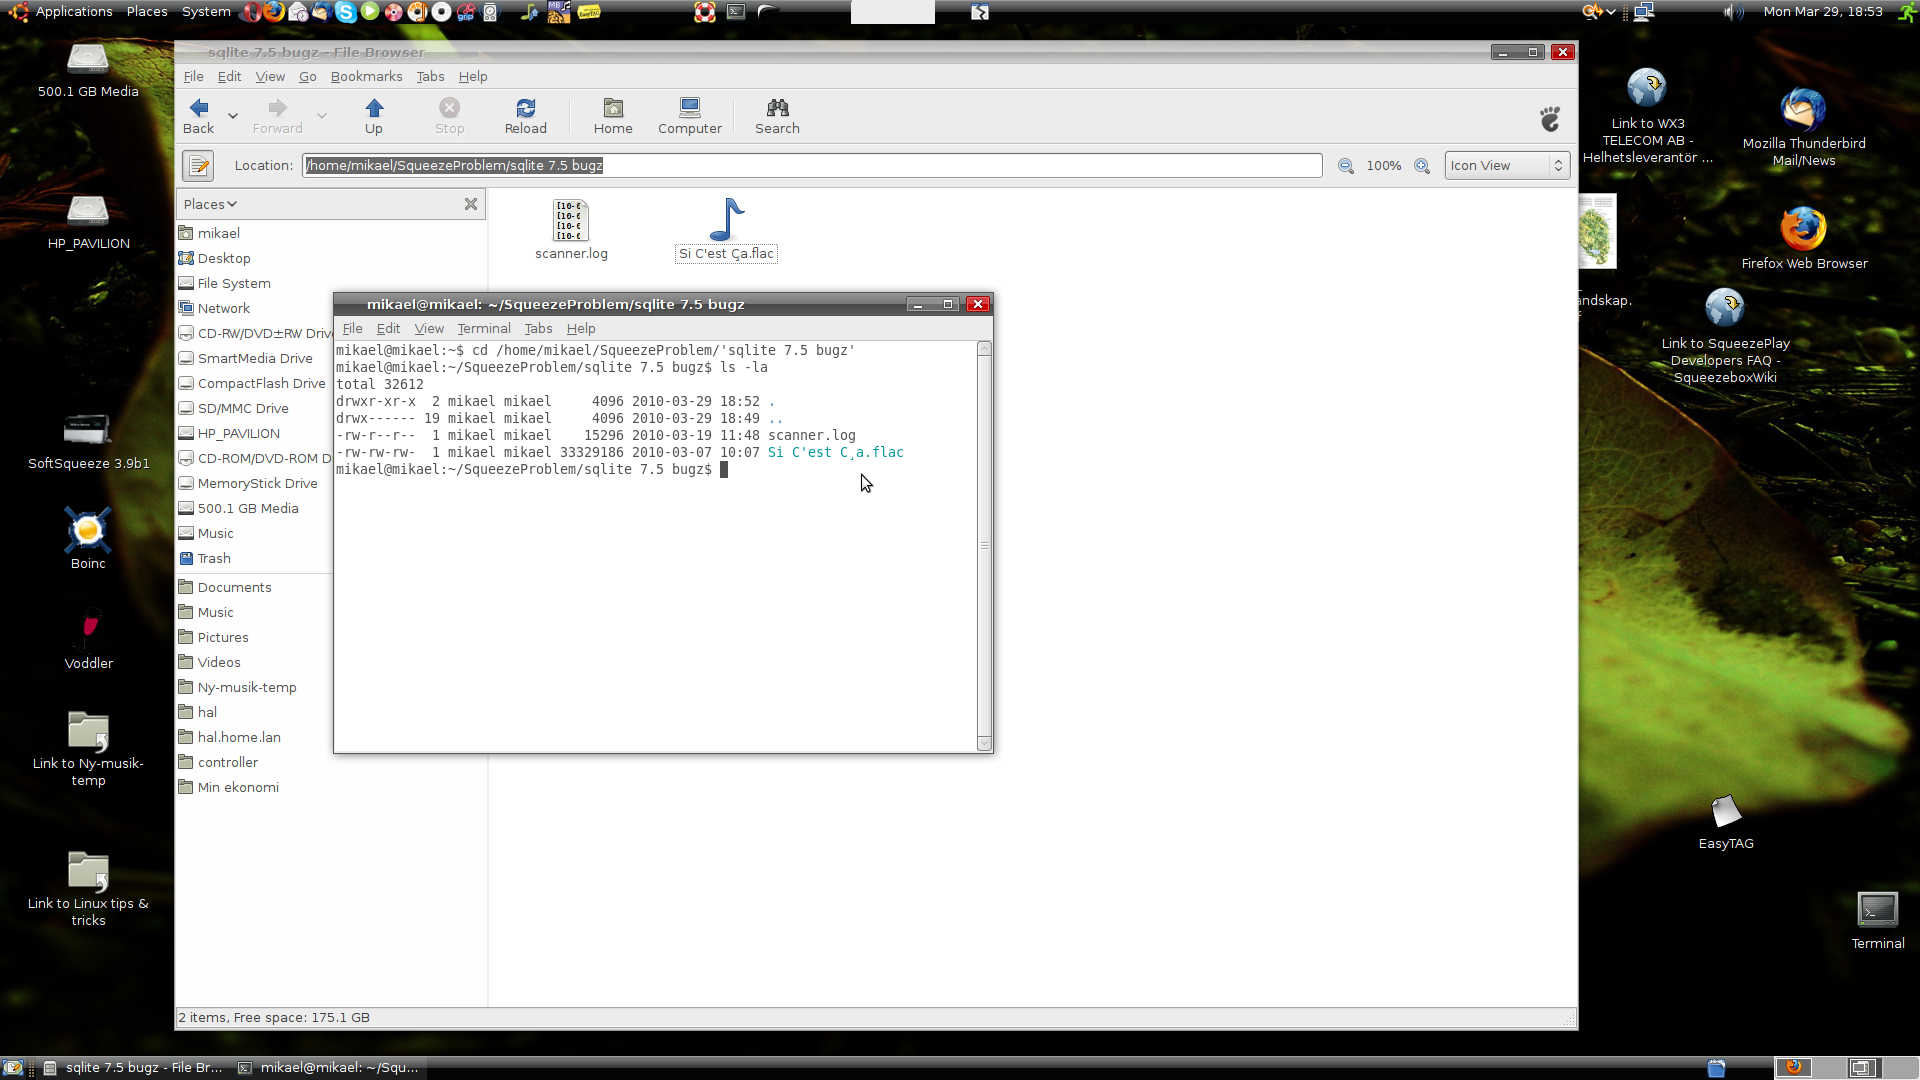Open Ny-musik-temp bookmark in sidebar

[246, 688]
